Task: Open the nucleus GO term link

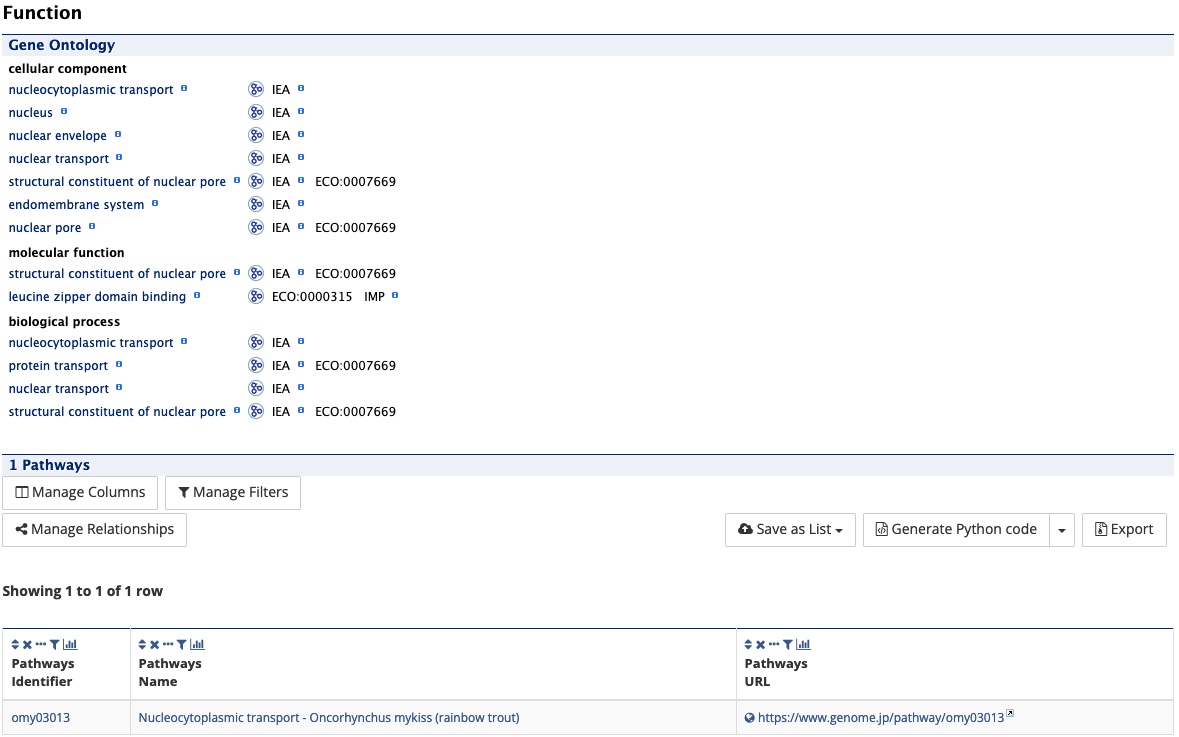Action: 31,113
